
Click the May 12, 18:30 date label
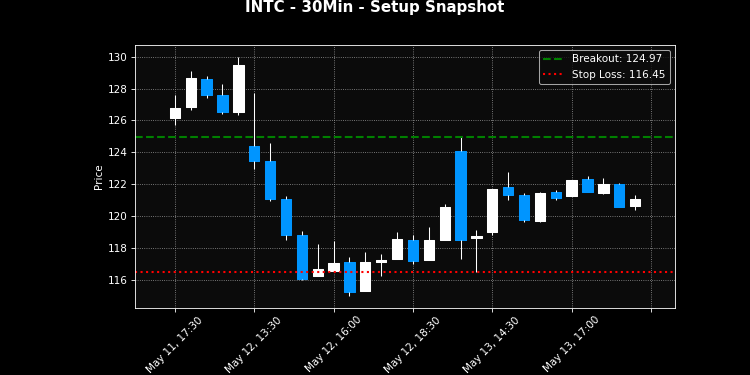pos(411,344)
